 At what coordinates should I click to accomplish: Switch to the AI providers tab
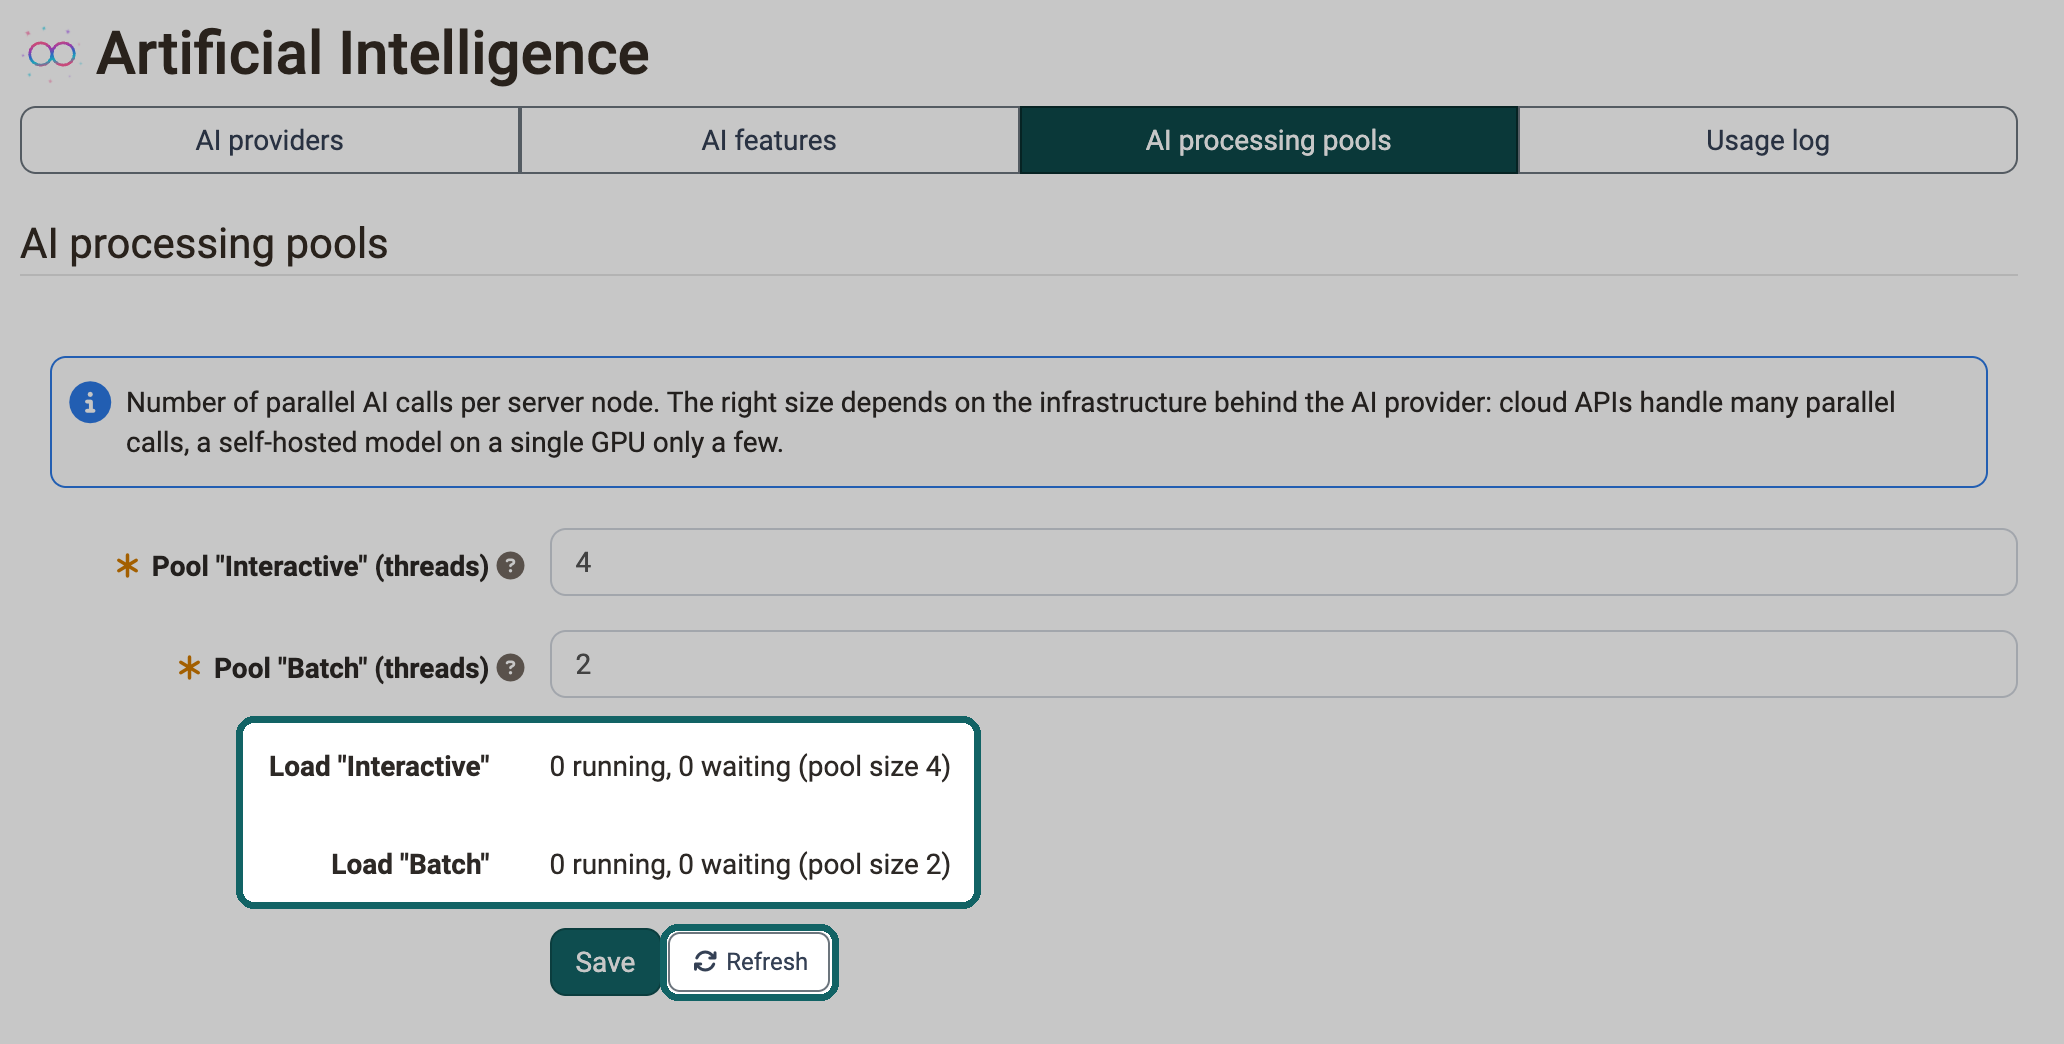(x=270, y=140)
